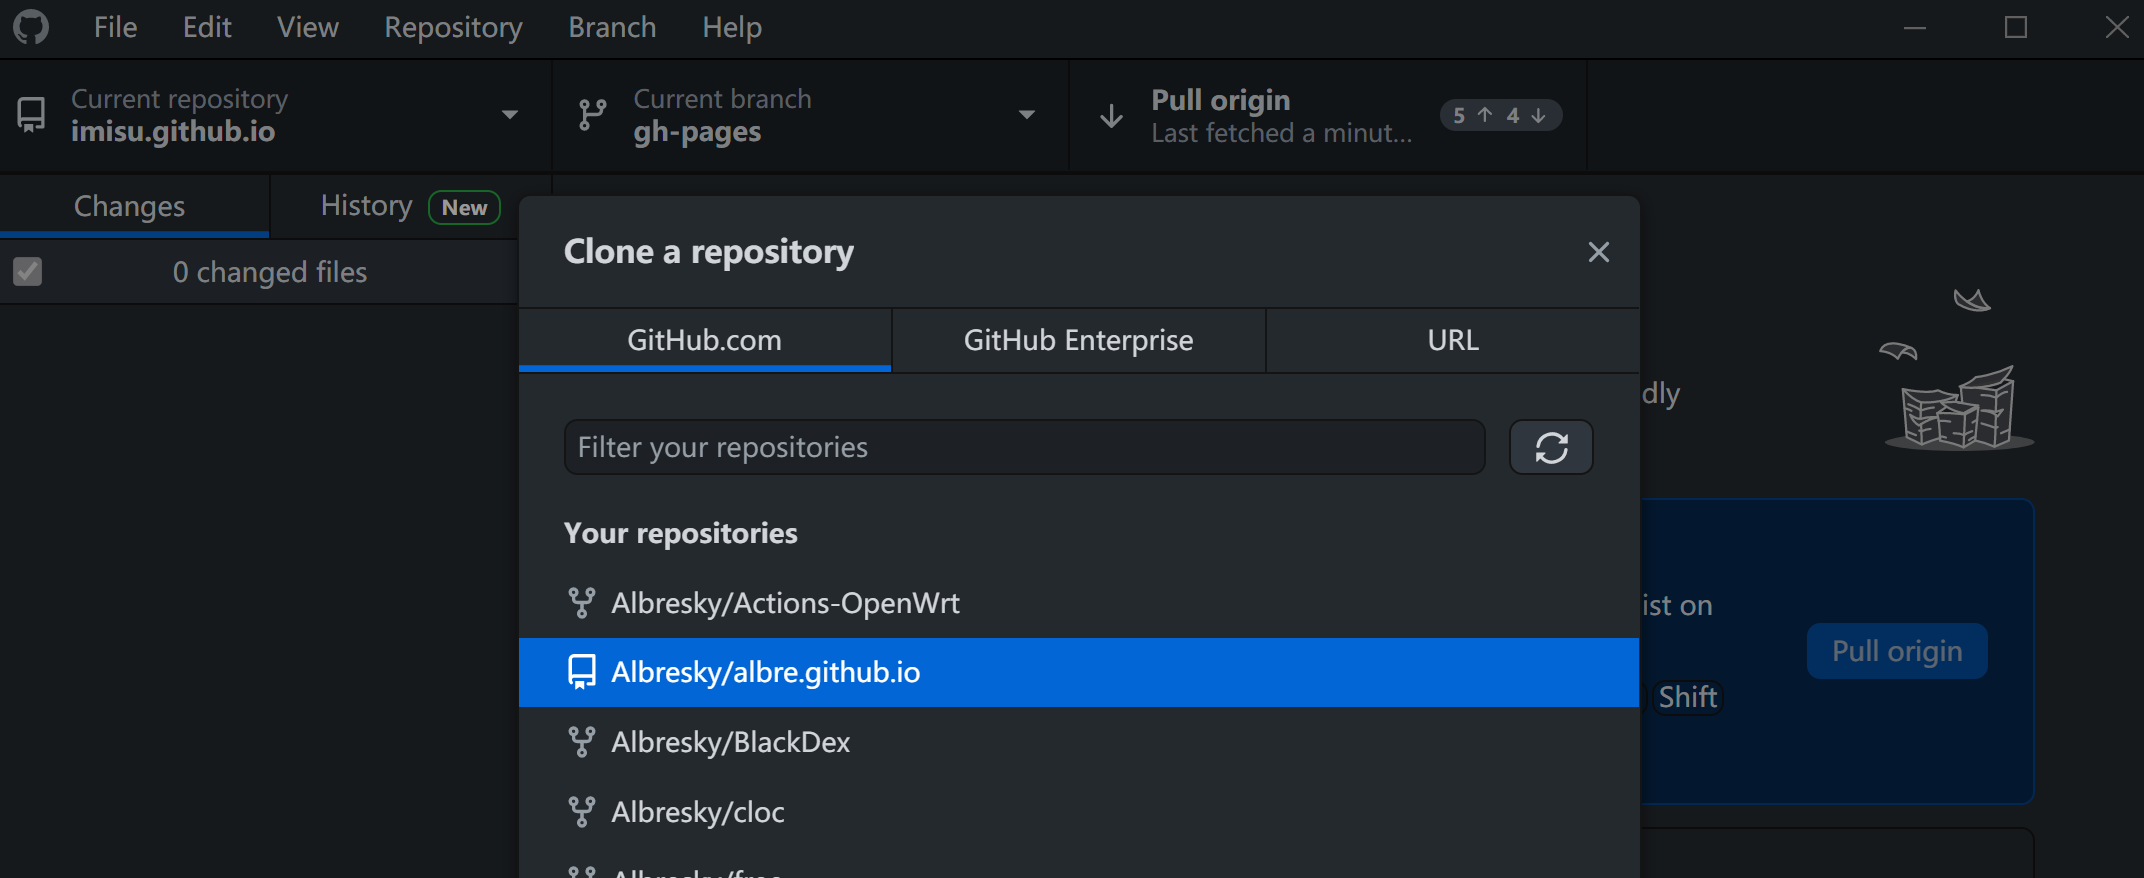Click the blue Pull origin button
2144x878 pixels.
point(1896,651)
